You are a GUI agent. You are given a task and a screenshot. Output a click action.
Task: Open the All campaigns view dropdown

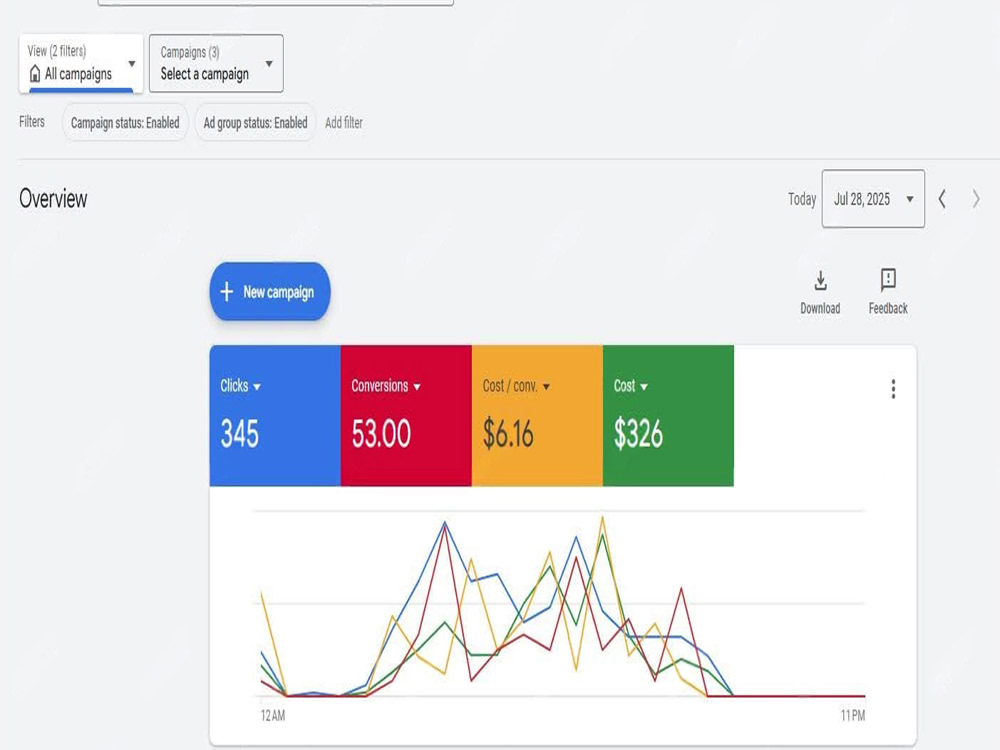click(x=81, y=63)
